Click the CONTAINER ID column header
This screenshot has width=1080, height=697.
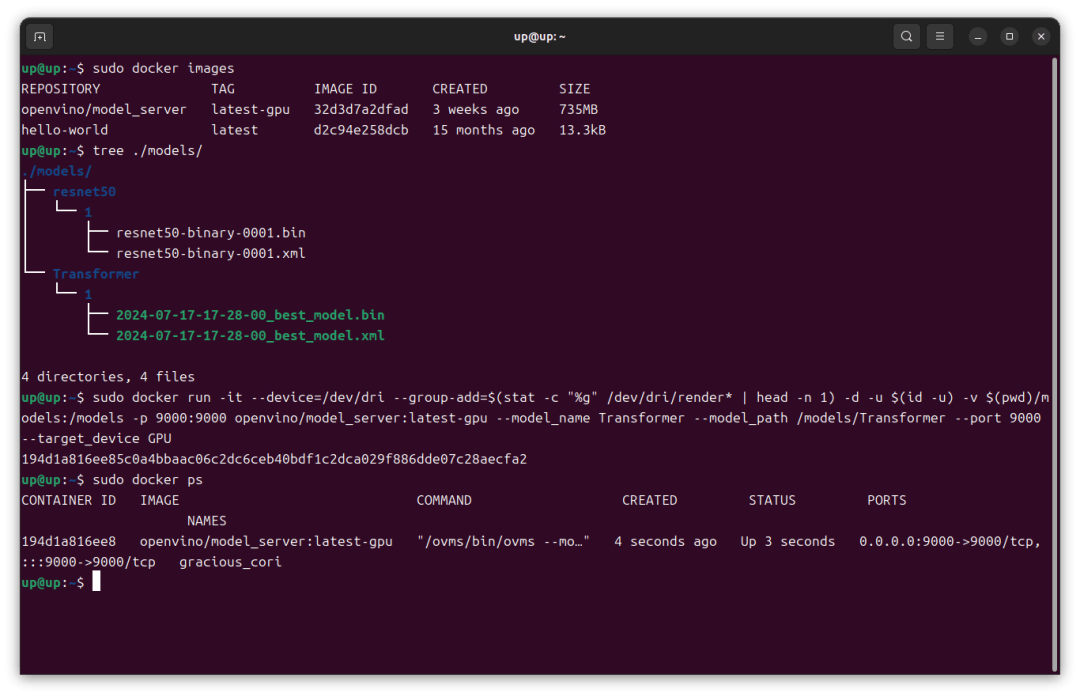68,500
